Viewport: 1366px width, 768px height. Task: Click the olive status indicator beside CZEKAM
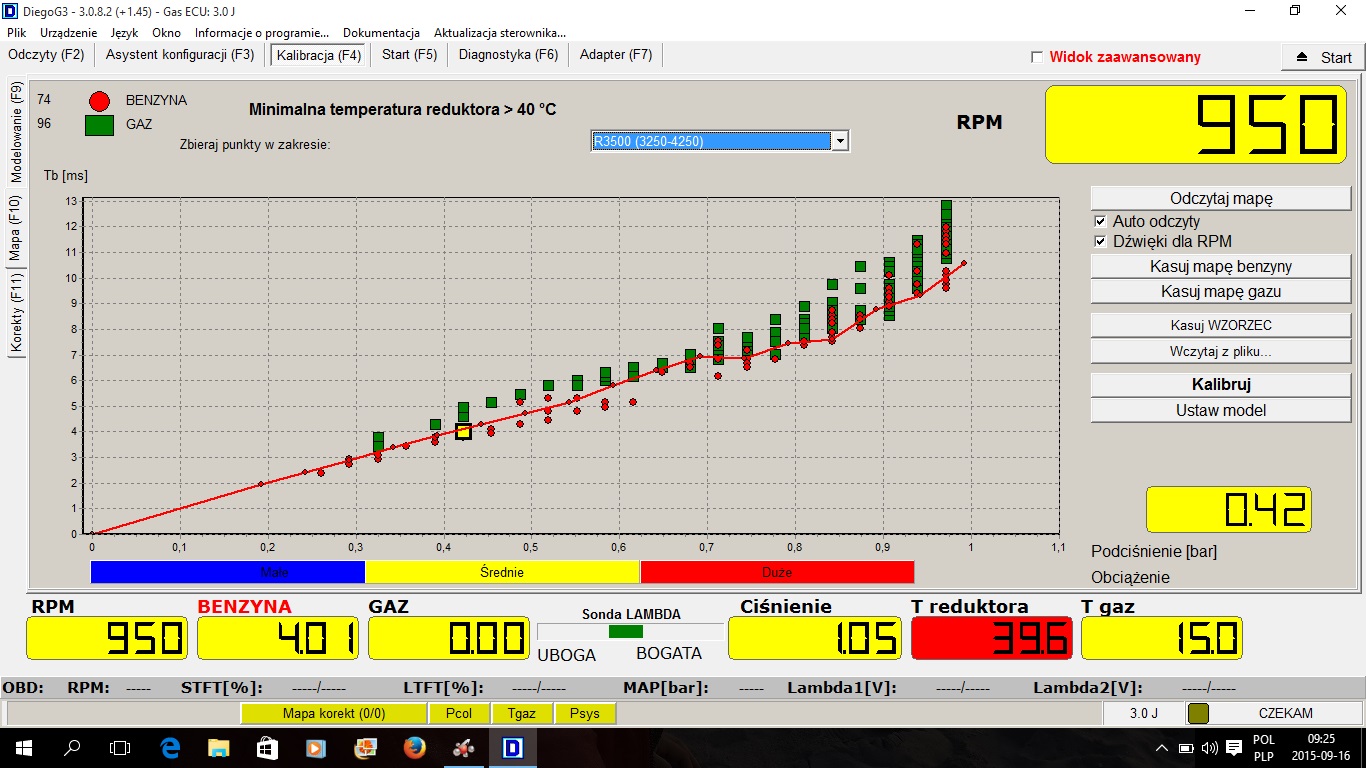point(1197,713)
